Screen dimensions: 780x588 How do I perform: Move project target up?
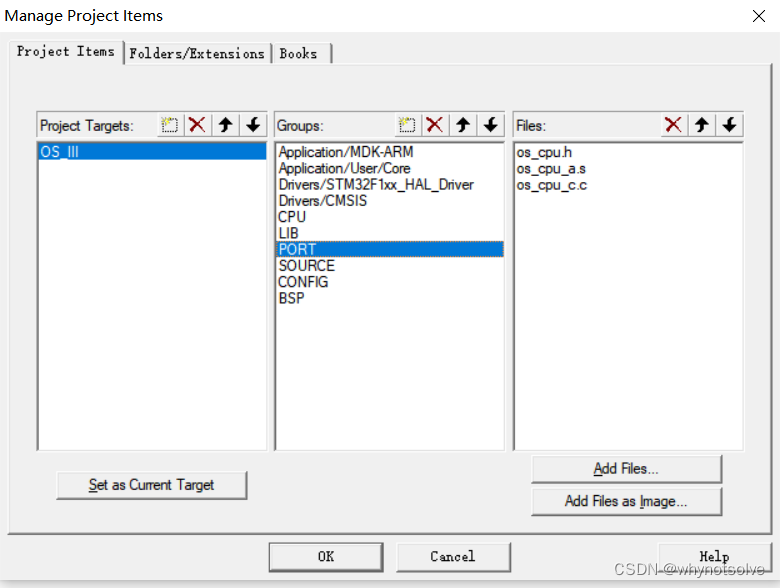click(225, 124)
